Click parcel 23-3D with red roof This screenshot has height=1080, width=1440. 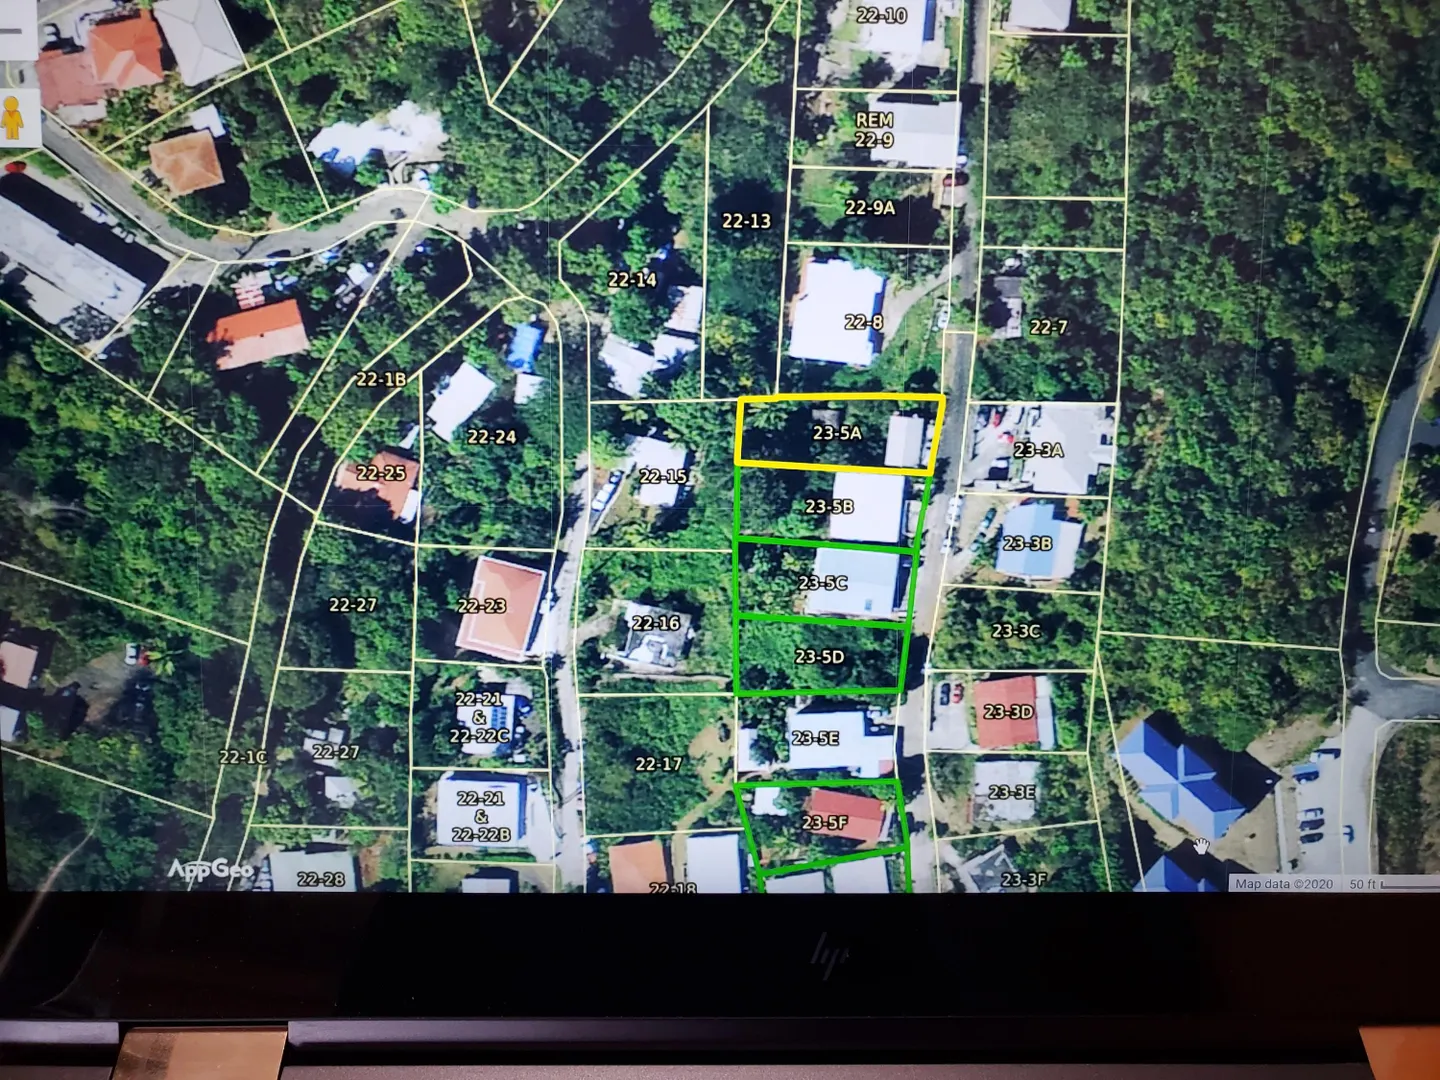(1007, 712)
